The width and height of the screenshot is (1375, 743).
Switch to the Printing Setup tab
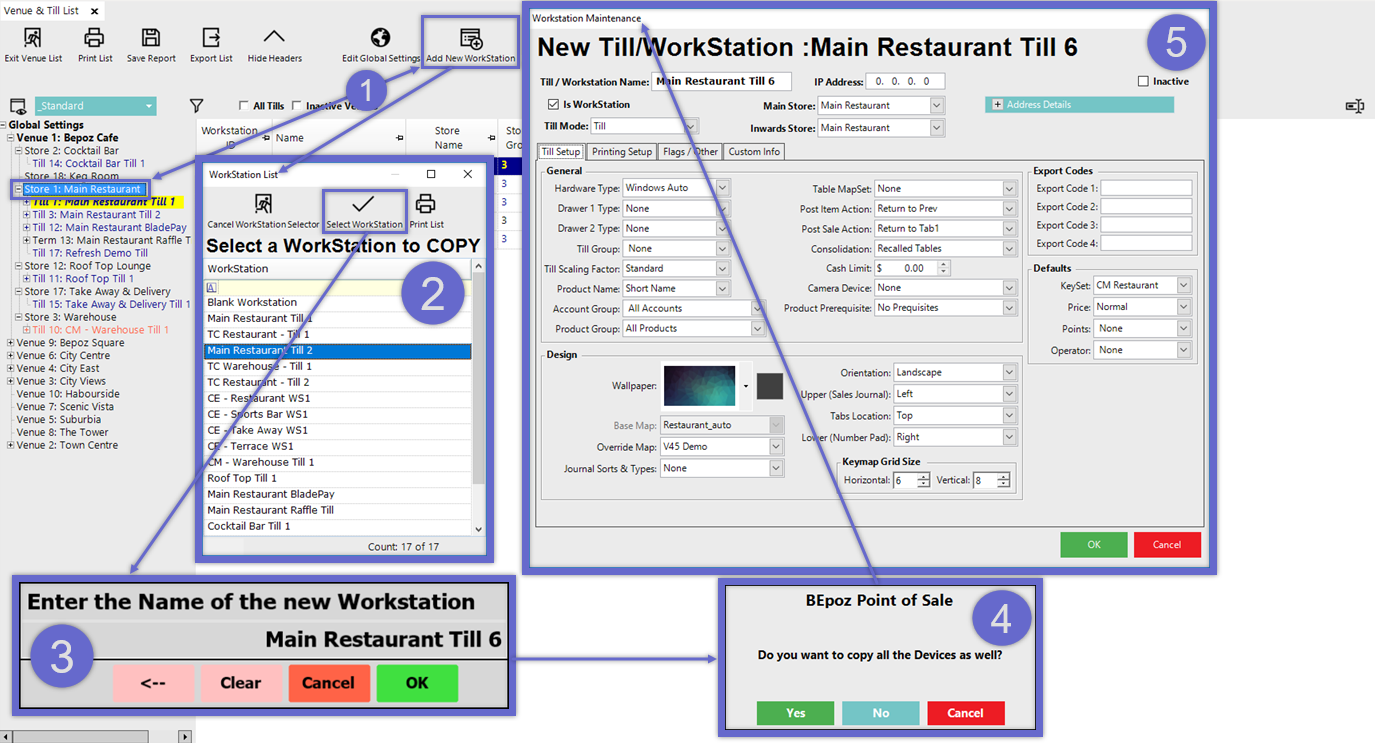point(621,152)
